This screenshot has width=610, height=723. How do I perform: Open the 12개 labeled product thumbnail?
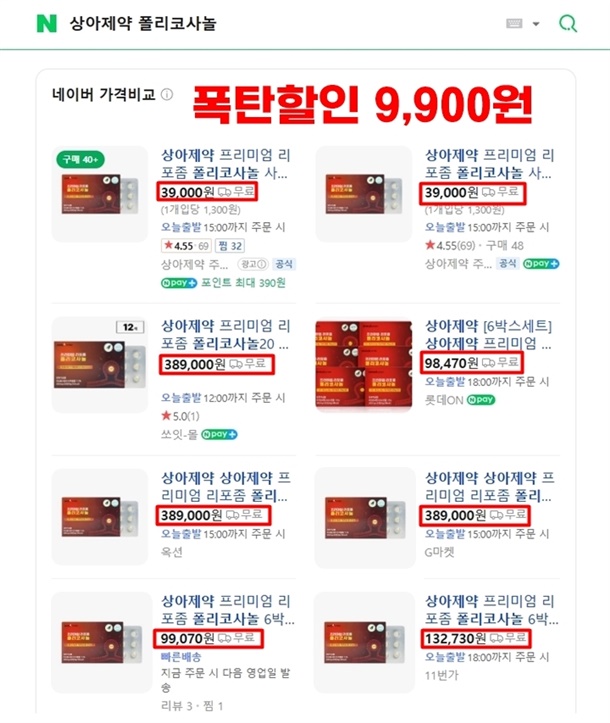pos(100,365)
